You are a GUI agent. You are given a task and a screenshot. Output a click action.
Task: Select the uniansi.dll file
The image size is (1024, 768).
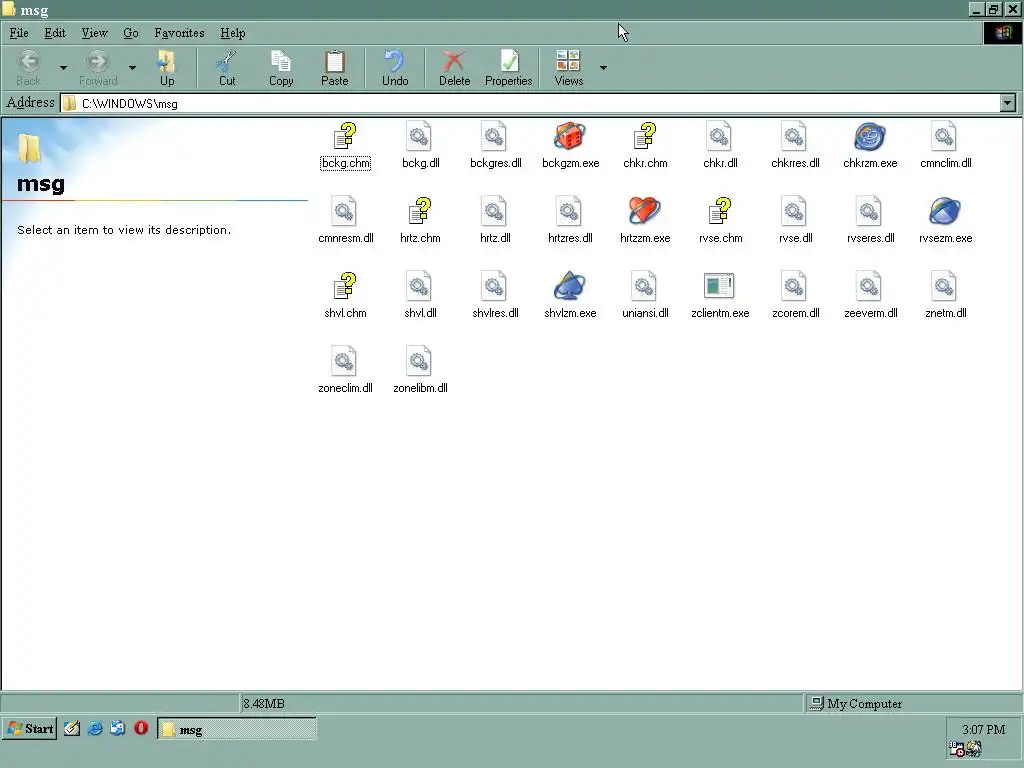click(645, 296)
